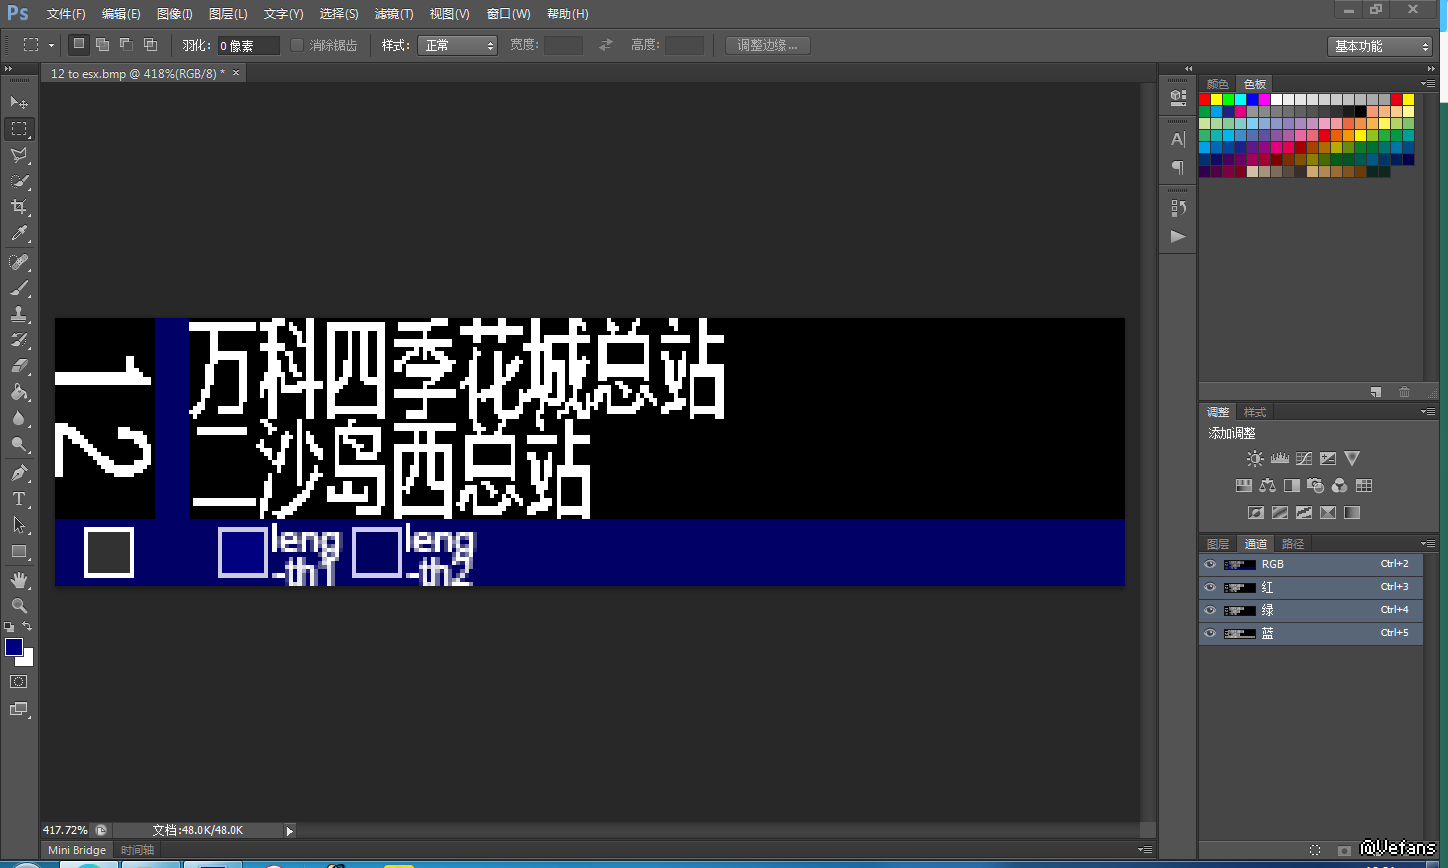Open the 3D panel icon in dock

click(1178, 97)
